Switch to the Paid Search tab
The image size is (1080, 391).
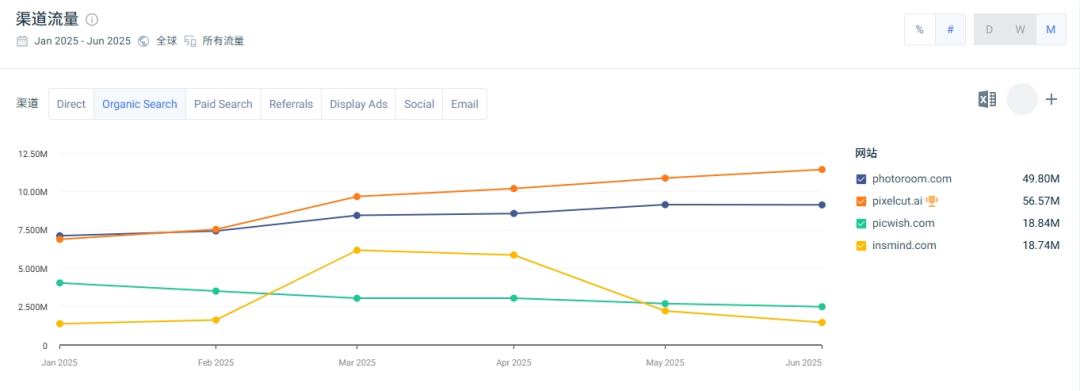(x=223, y=104)
